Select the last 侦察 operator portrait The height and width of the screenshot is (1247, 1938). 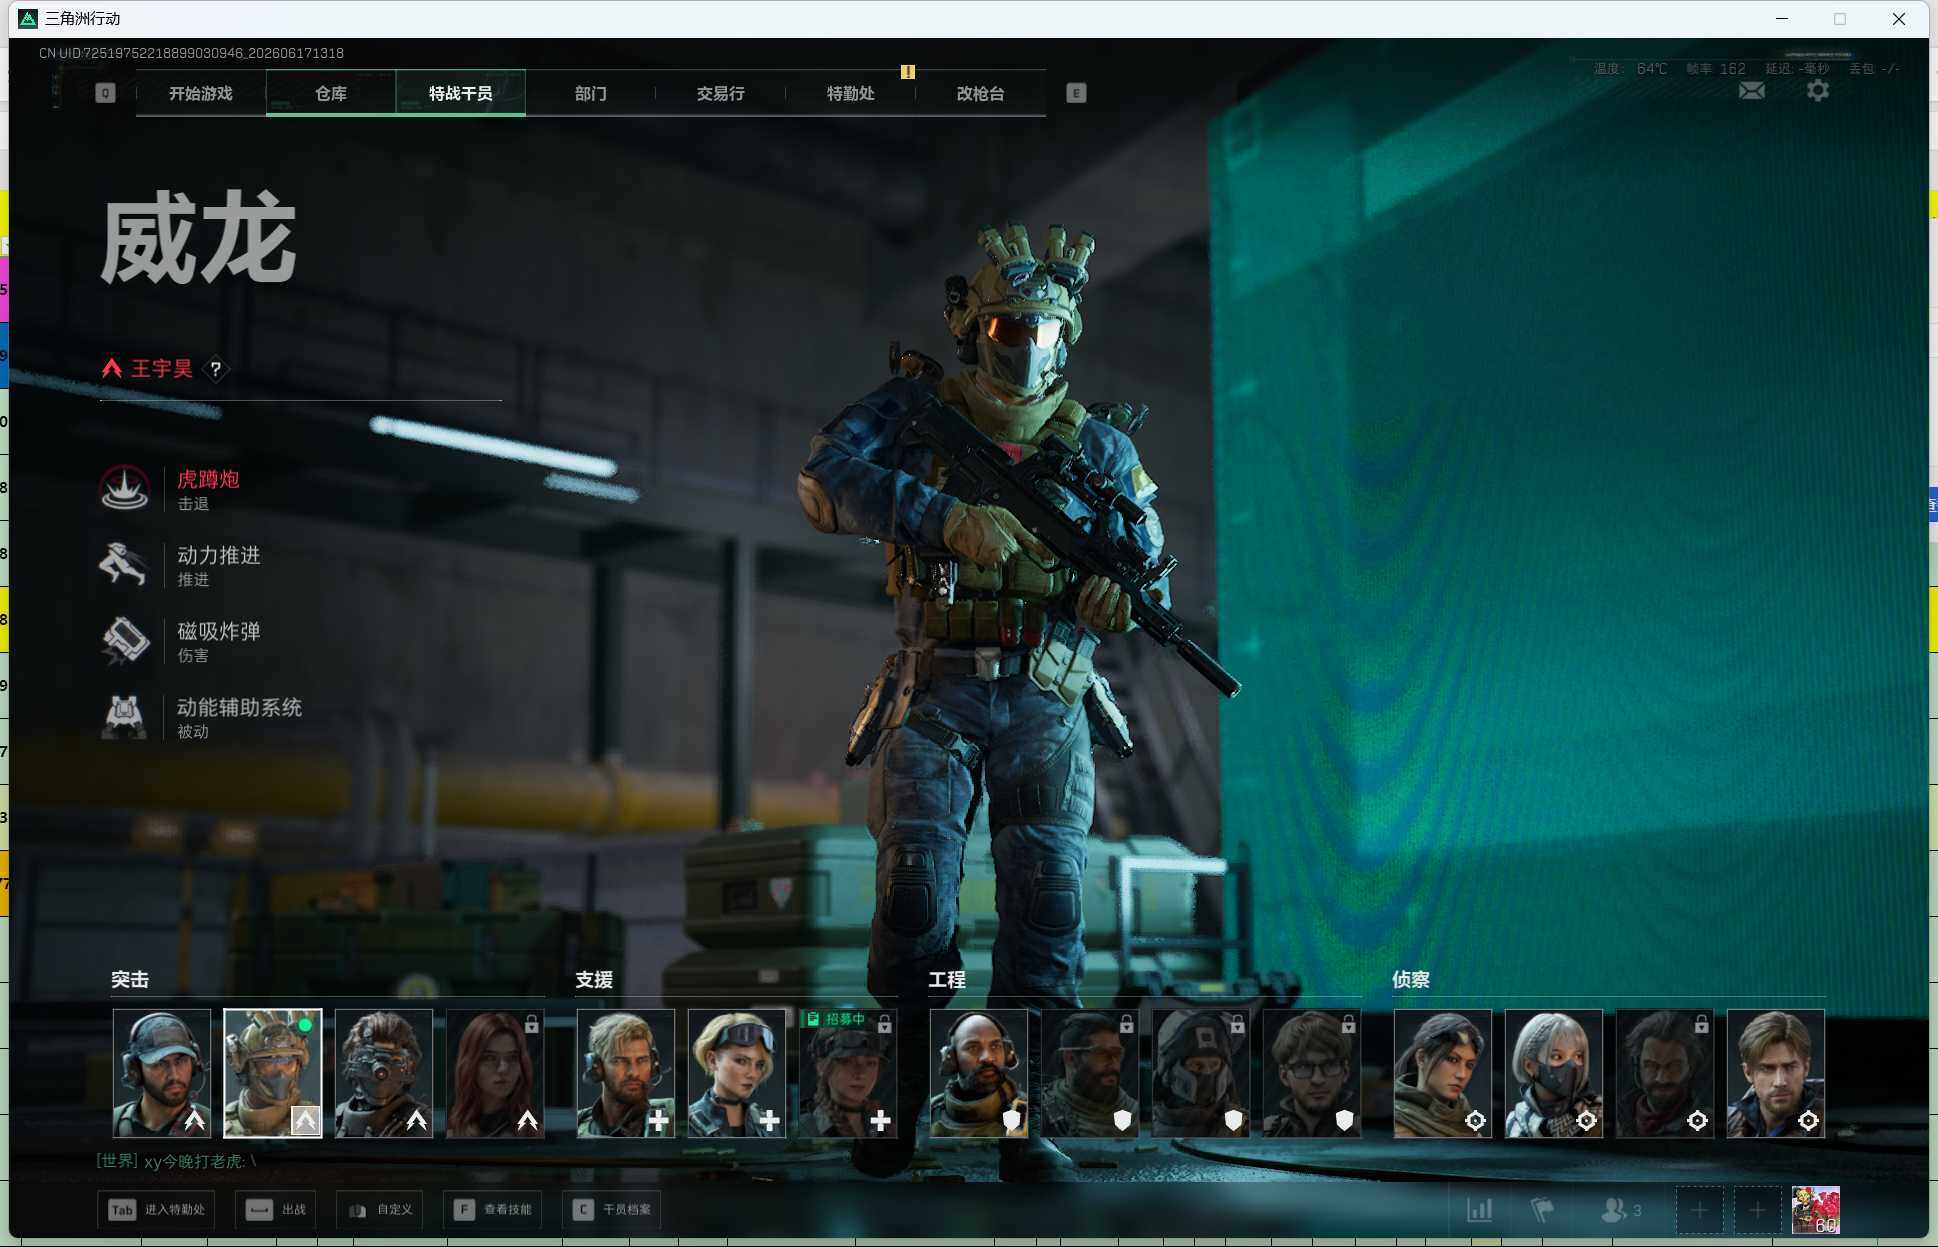[1776, 1073]
